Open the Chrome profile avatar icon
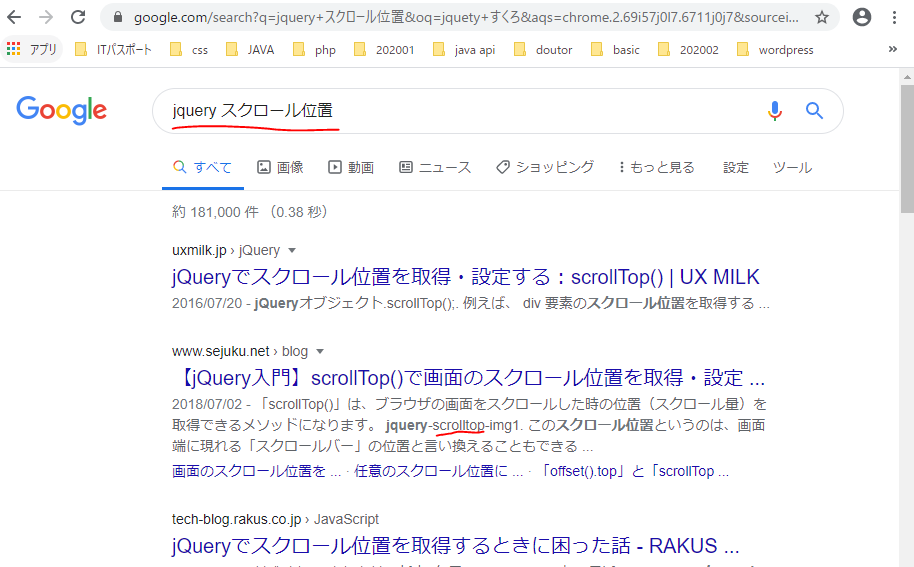This screenshot has width=914, height=567. click(862, 17)
